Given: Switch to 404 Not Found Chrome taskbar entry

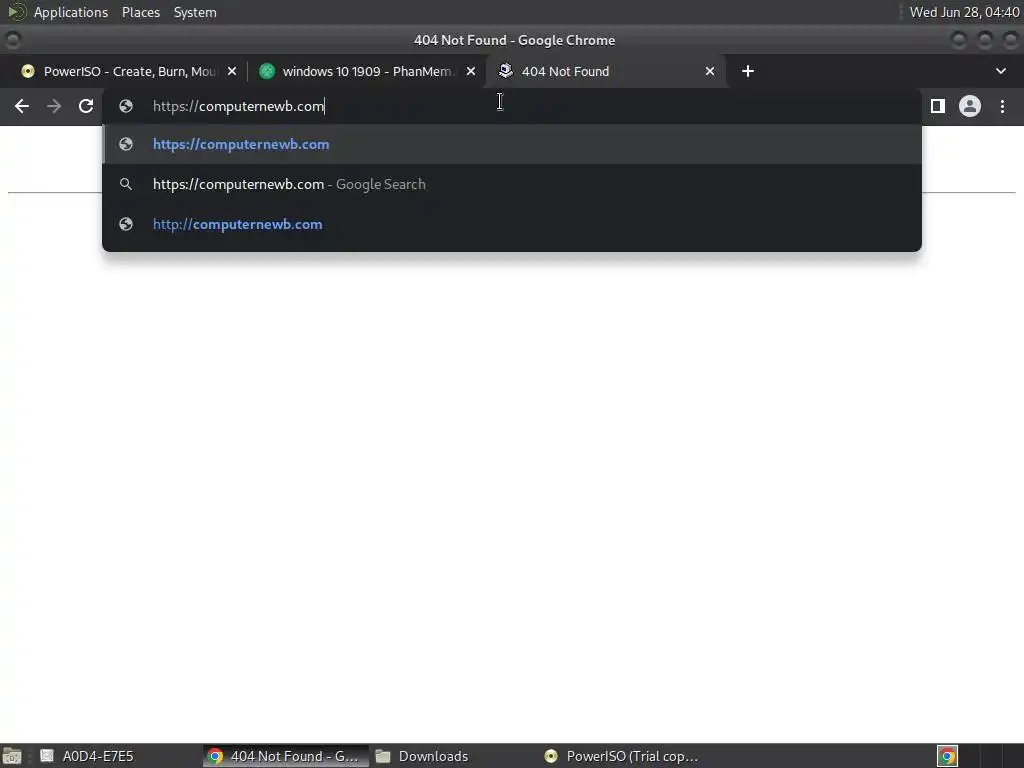Looking at the screenshot, I should 285,756.
